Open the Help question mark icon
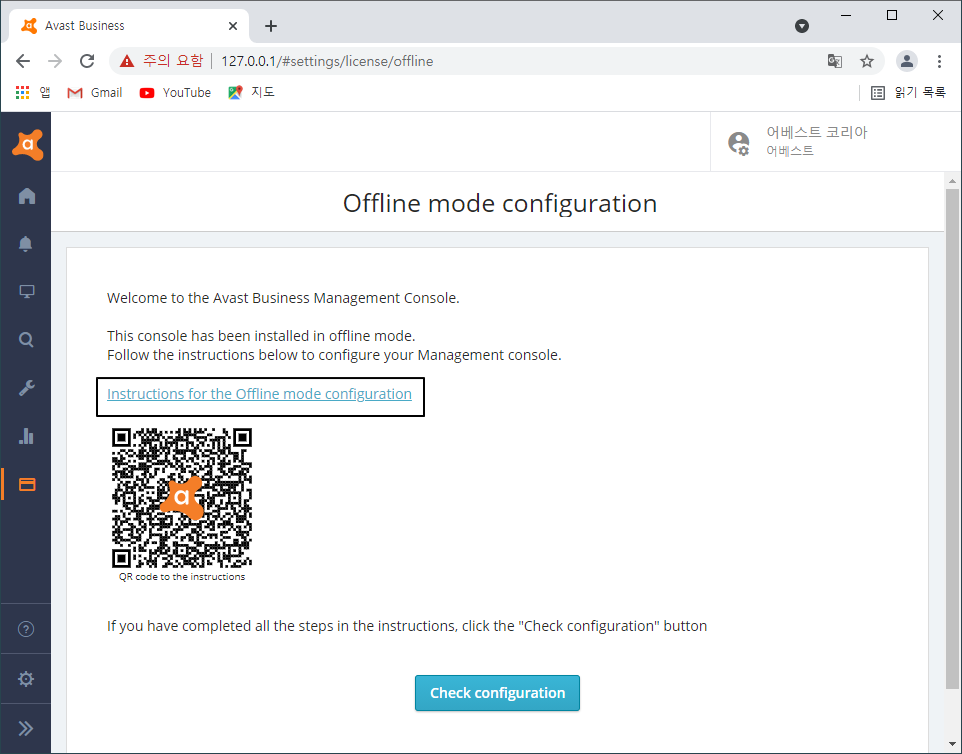The height and width of the screenshot is (754, 962). click(26, 629)
